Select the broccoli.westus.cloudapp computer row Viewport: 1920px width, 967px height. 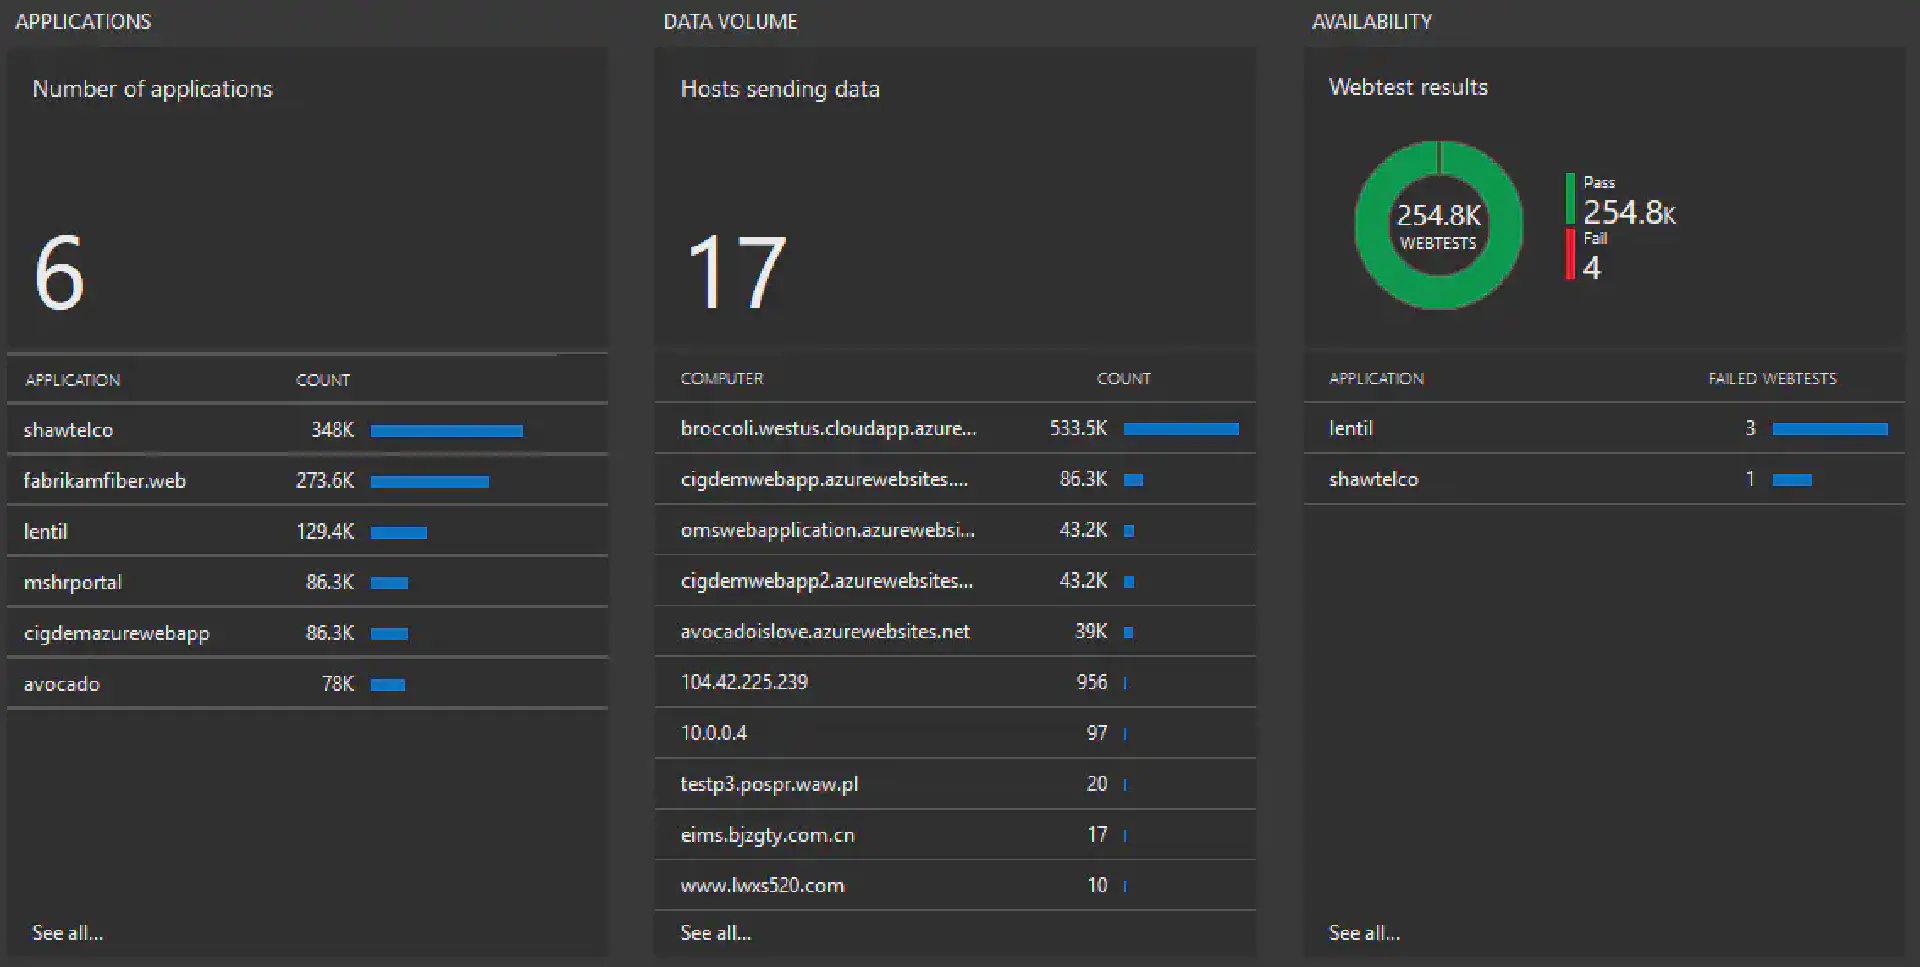coord(829,428)
